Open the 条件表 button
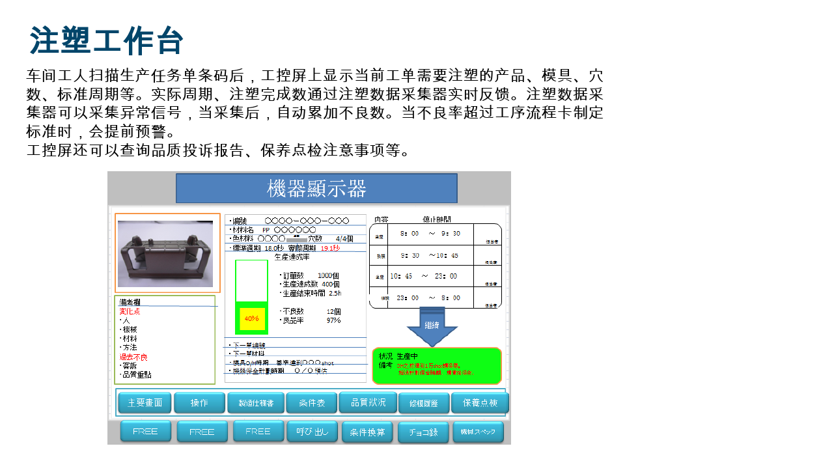Screen dimensions: 833x468 [x=311, y=402]
